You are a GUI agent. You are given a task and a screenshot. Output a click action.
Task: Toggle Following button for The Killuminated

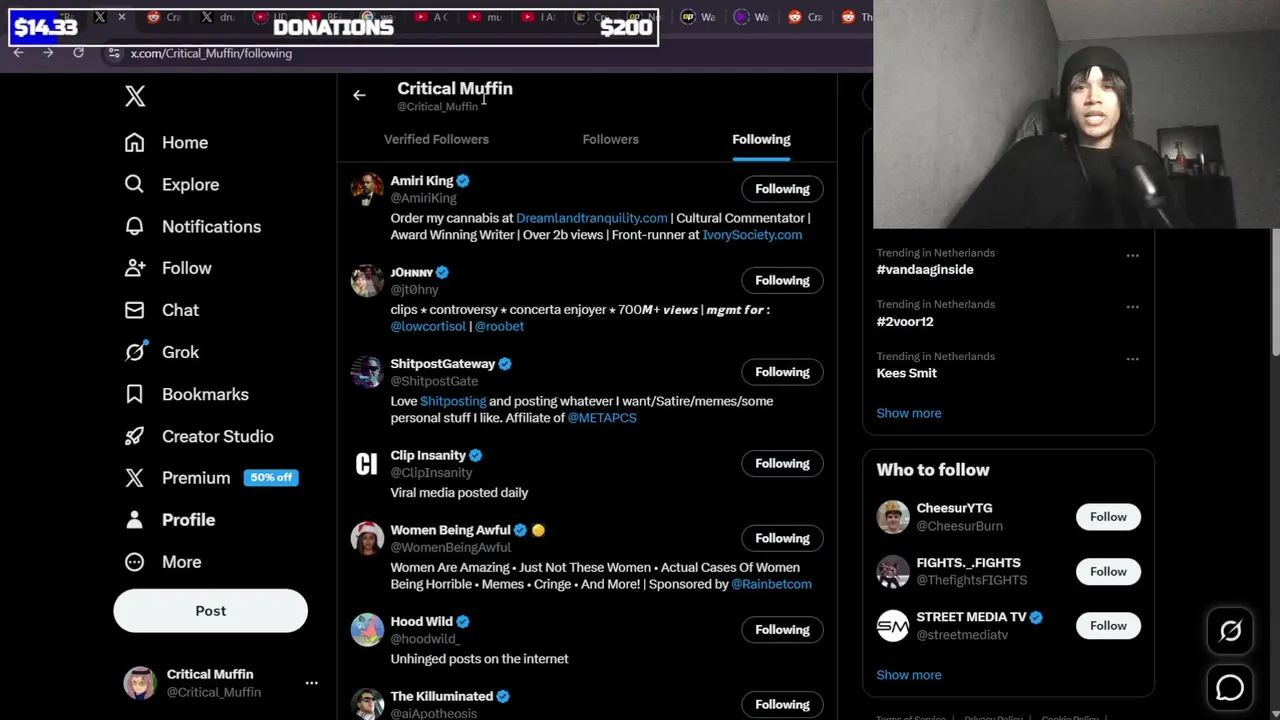tap(782, 704)
